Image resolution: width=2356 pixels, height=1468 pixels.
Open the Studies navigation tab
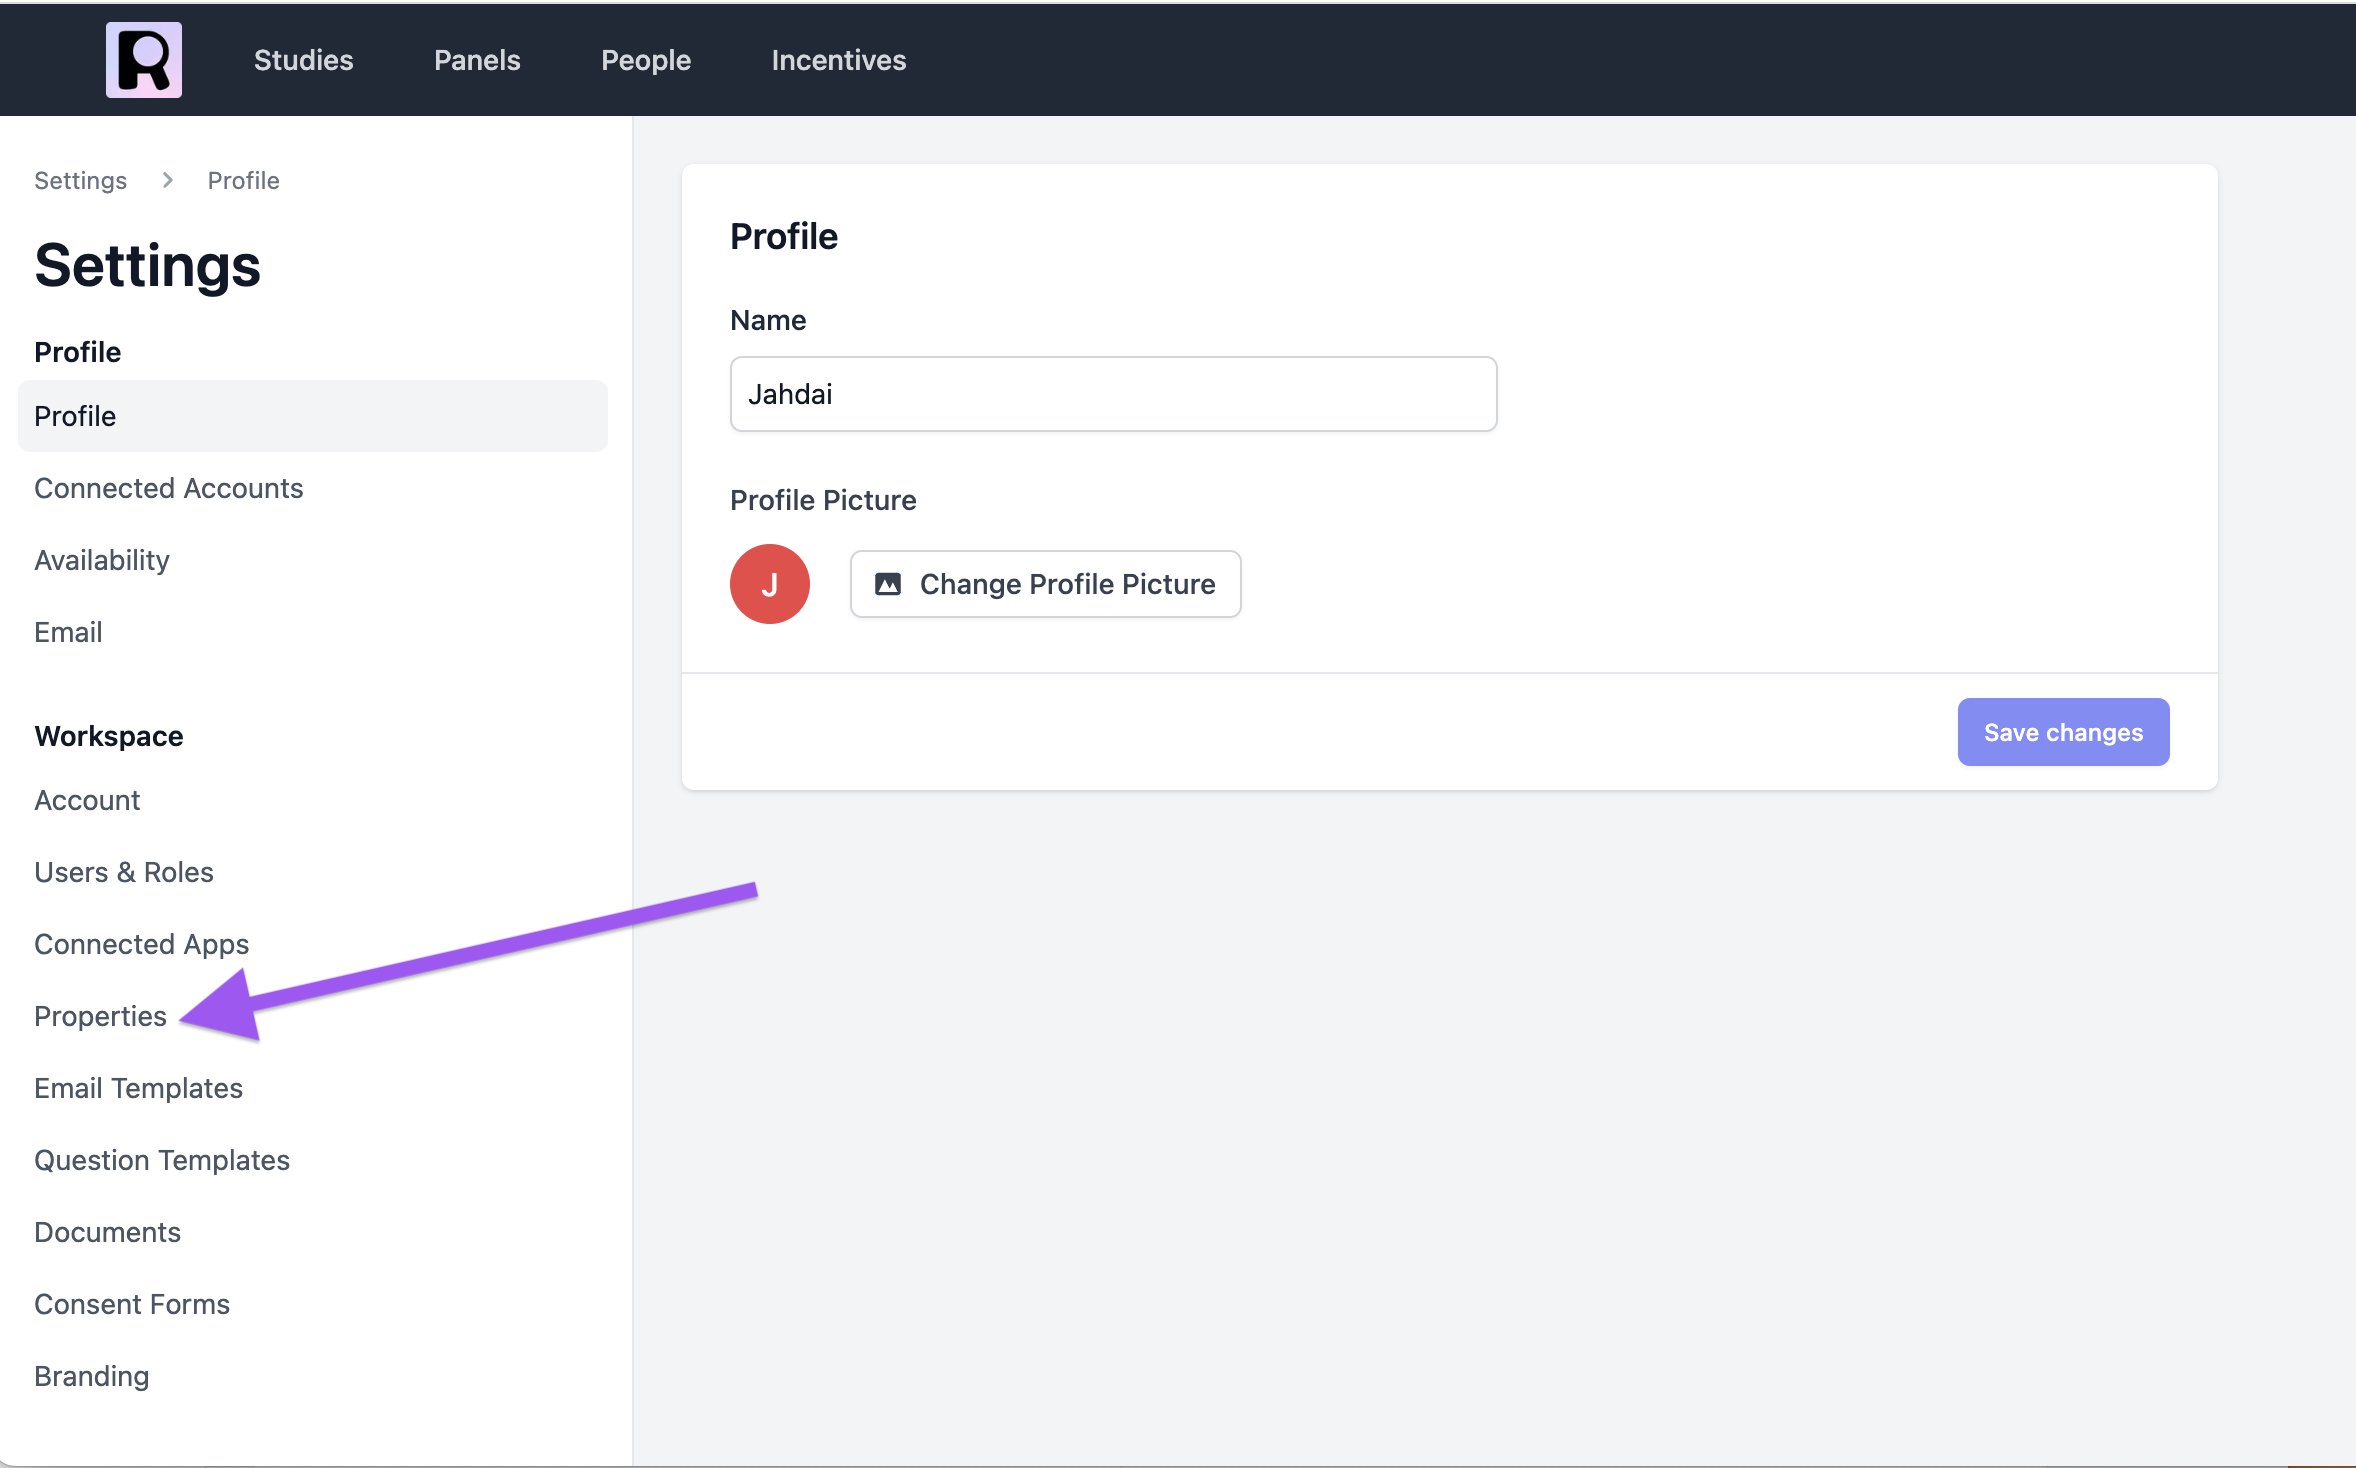pos(303,60)
